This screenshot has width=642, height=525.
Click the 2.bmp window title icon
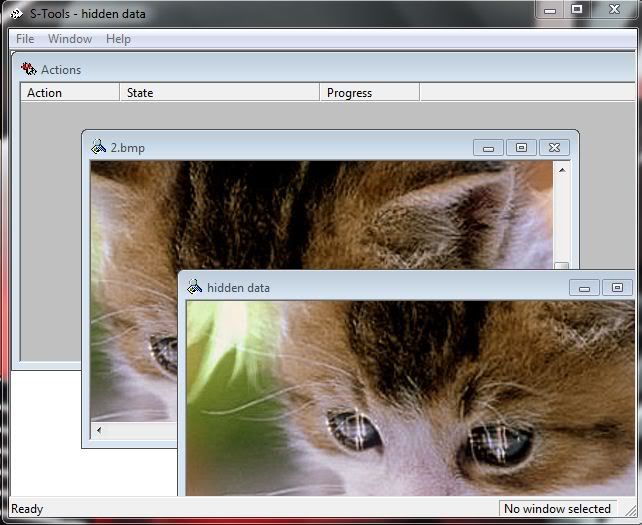click(x=98, y=147)
